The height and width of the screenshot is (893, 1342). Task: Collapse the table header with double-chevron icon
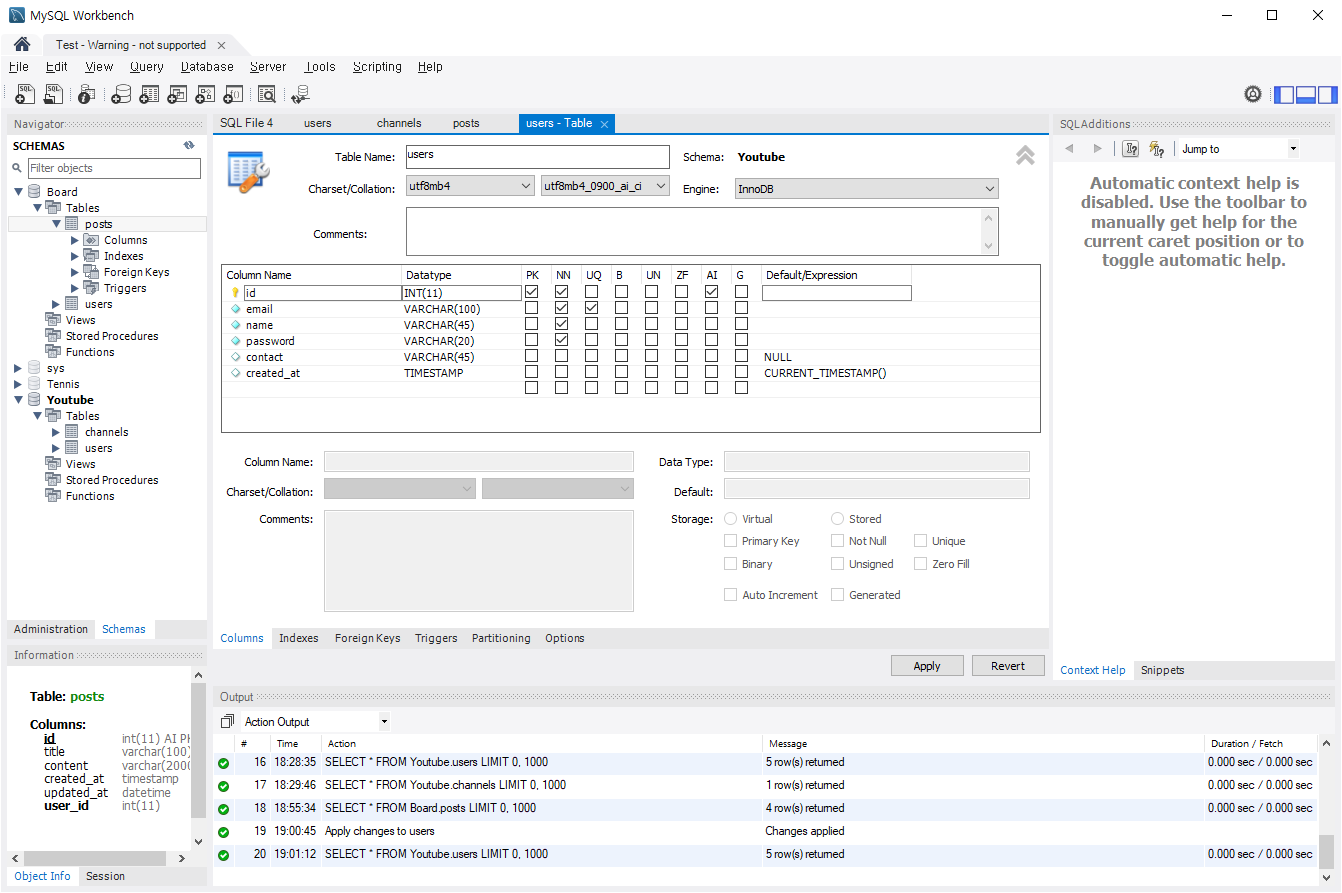coord(1025,155)
